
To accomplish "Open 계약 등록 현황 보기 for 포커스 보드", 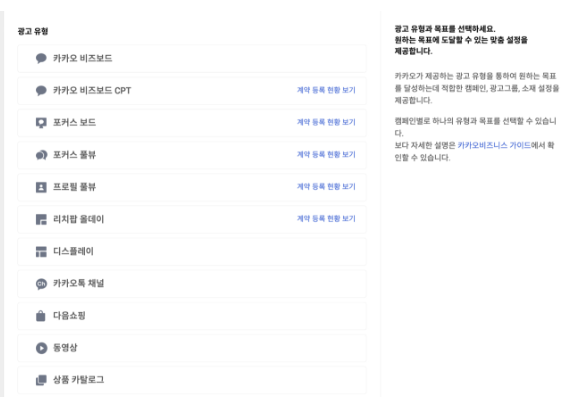I will tap(326, 122).
